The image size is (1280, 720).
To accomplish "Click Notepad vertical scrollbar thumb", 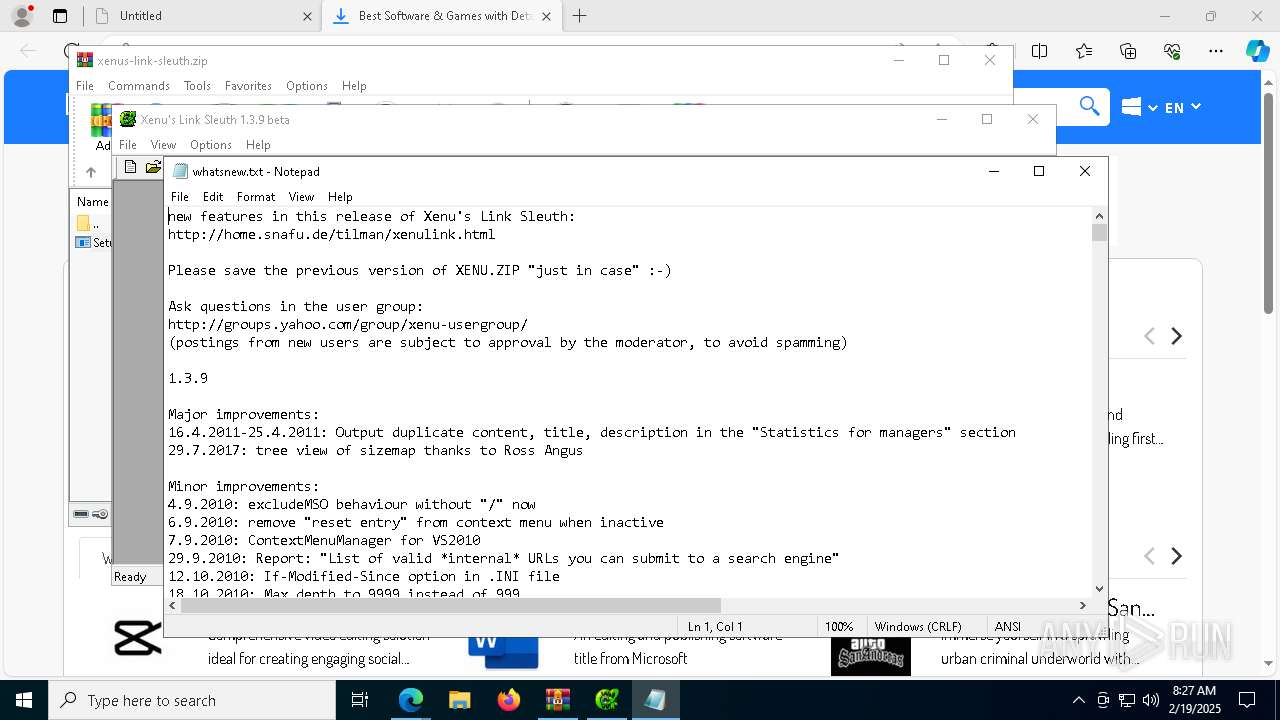I will pos(1100,232).
